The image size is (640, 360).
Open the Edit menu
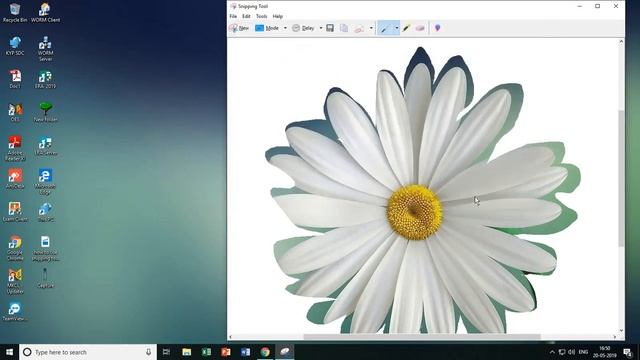click(x=246, y=16)
